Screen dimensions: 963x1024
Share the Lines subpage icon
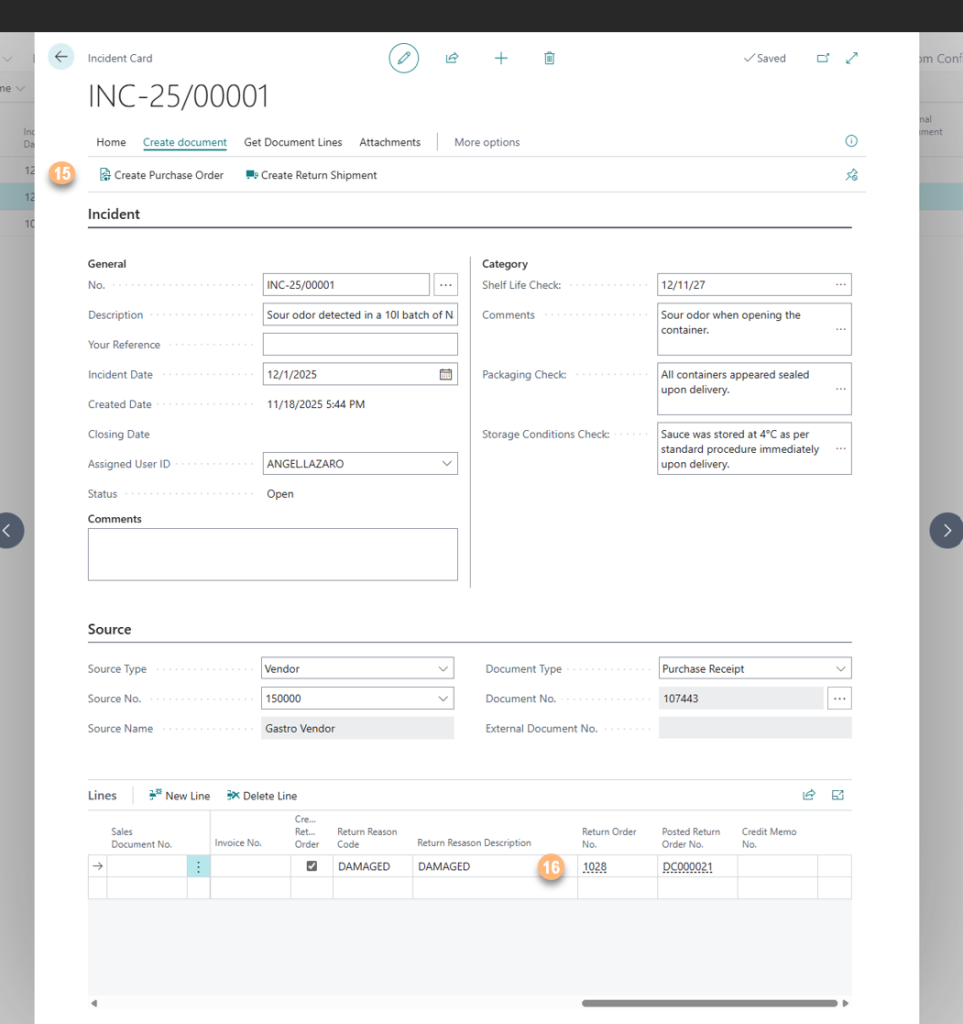coord(809,795)
